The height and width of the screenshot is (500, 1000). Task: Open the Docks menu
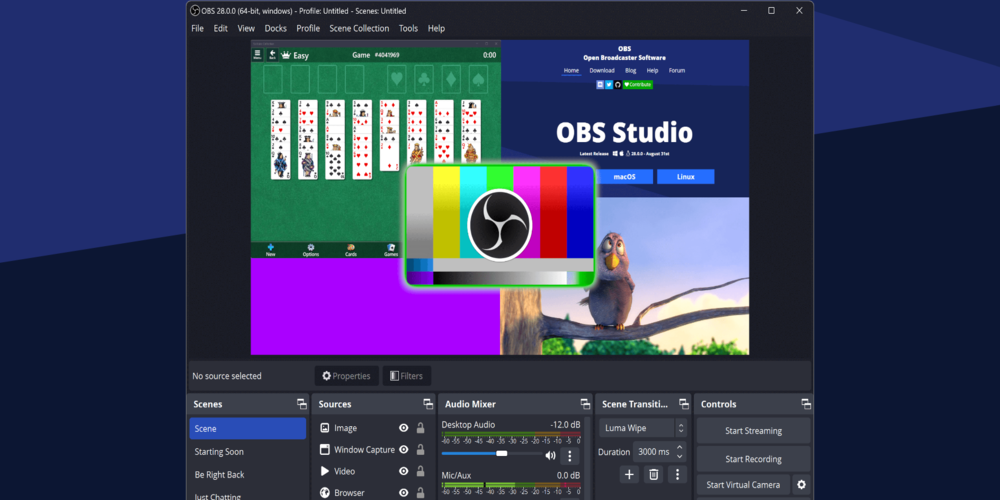tap(276, 28)
